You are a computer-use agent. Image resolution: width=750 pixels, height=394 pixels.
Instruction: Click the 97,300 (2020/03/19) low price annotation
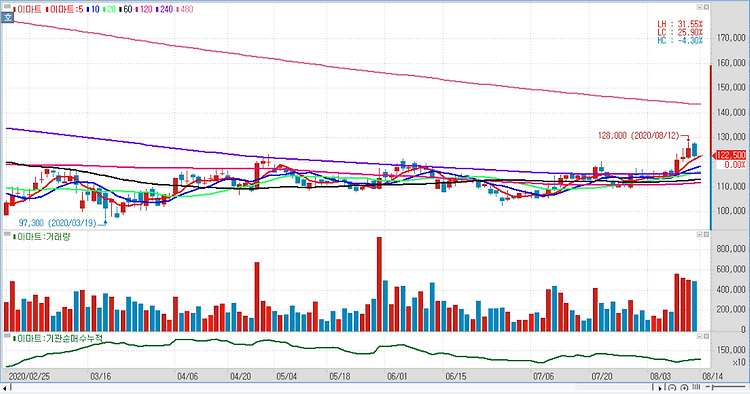pyautogui.click(x=57, y=223)
